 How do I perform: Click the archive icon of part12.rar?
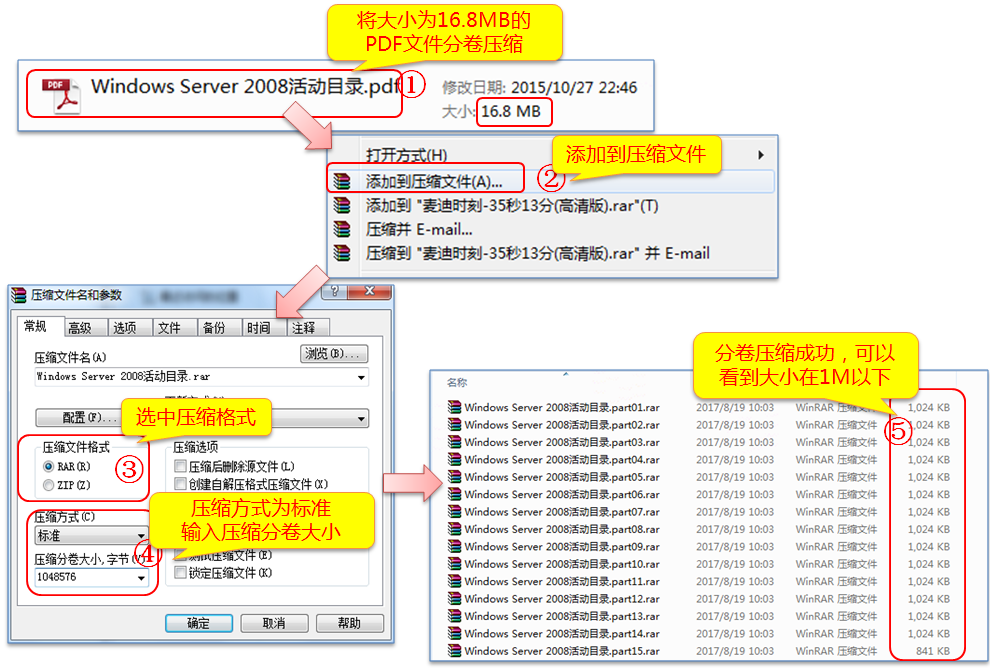(x=454, y=598)
